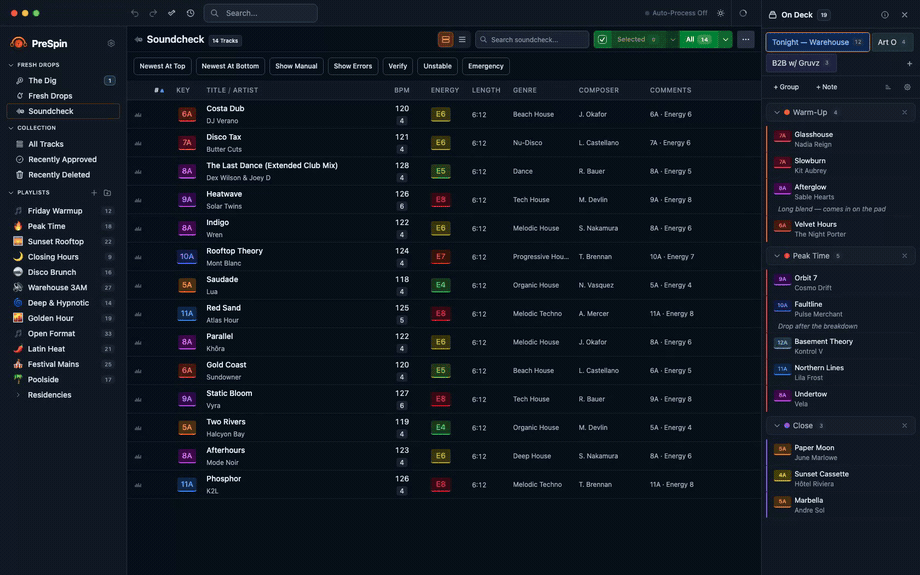Open the history clock icon
The image size is (920, 575).
190,13
